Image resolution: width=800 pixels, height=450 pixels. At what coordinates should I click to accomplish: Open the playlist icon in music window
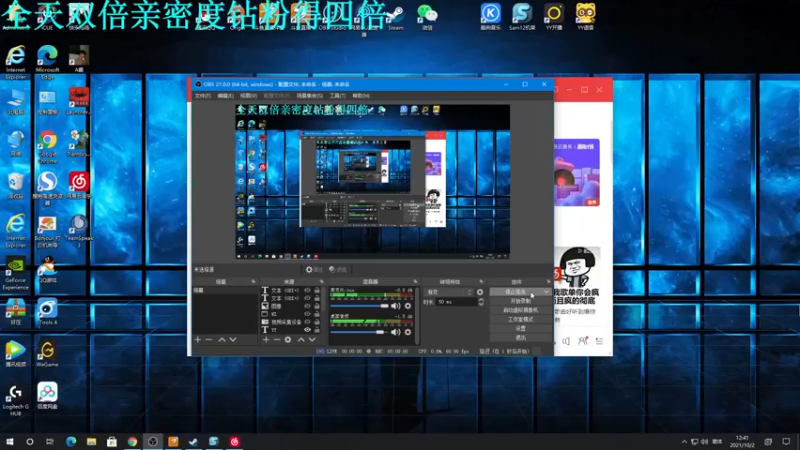pyautogui.click(x=599, y=341)
